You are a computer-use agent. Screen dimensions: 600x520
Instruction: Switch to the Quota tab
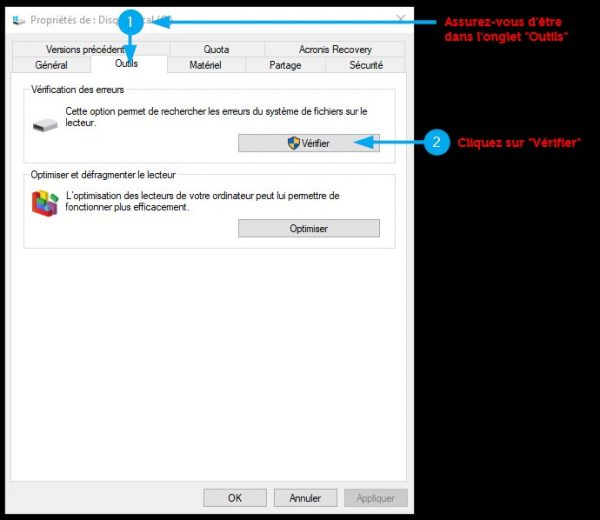pos(216,49)
